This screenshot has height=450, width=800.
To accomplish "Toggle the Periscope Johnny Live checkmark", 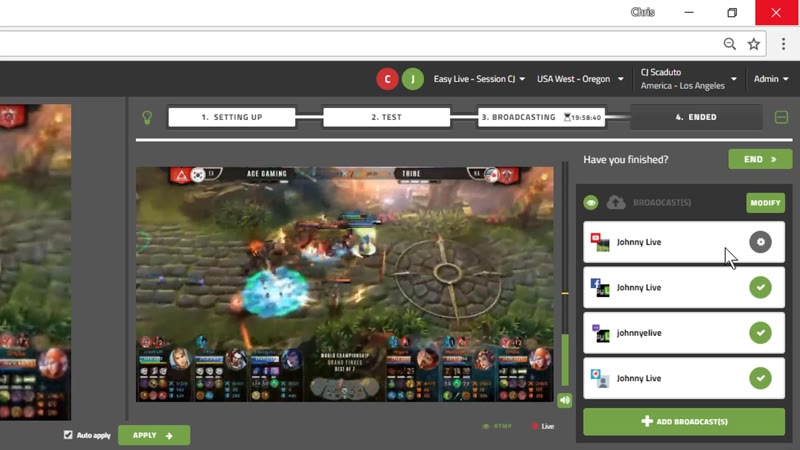I will tap(760, 378).
